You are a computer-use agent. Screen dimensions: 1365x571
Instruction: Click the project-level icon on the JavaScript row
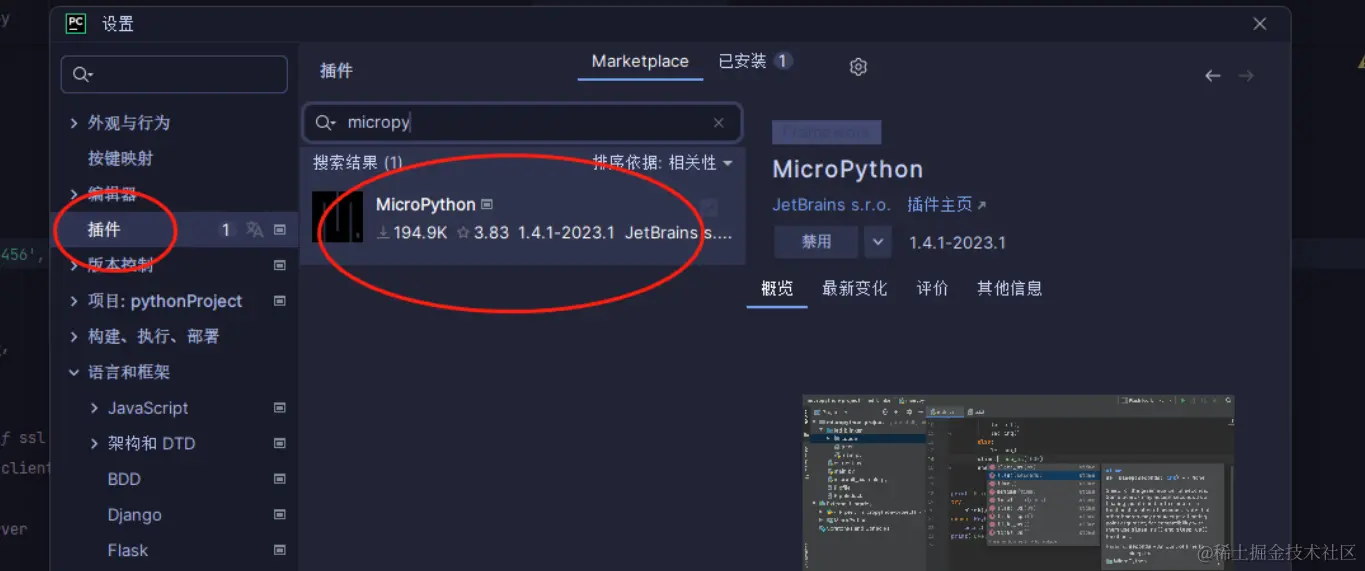pyautogui.click(x=280, y=408)
